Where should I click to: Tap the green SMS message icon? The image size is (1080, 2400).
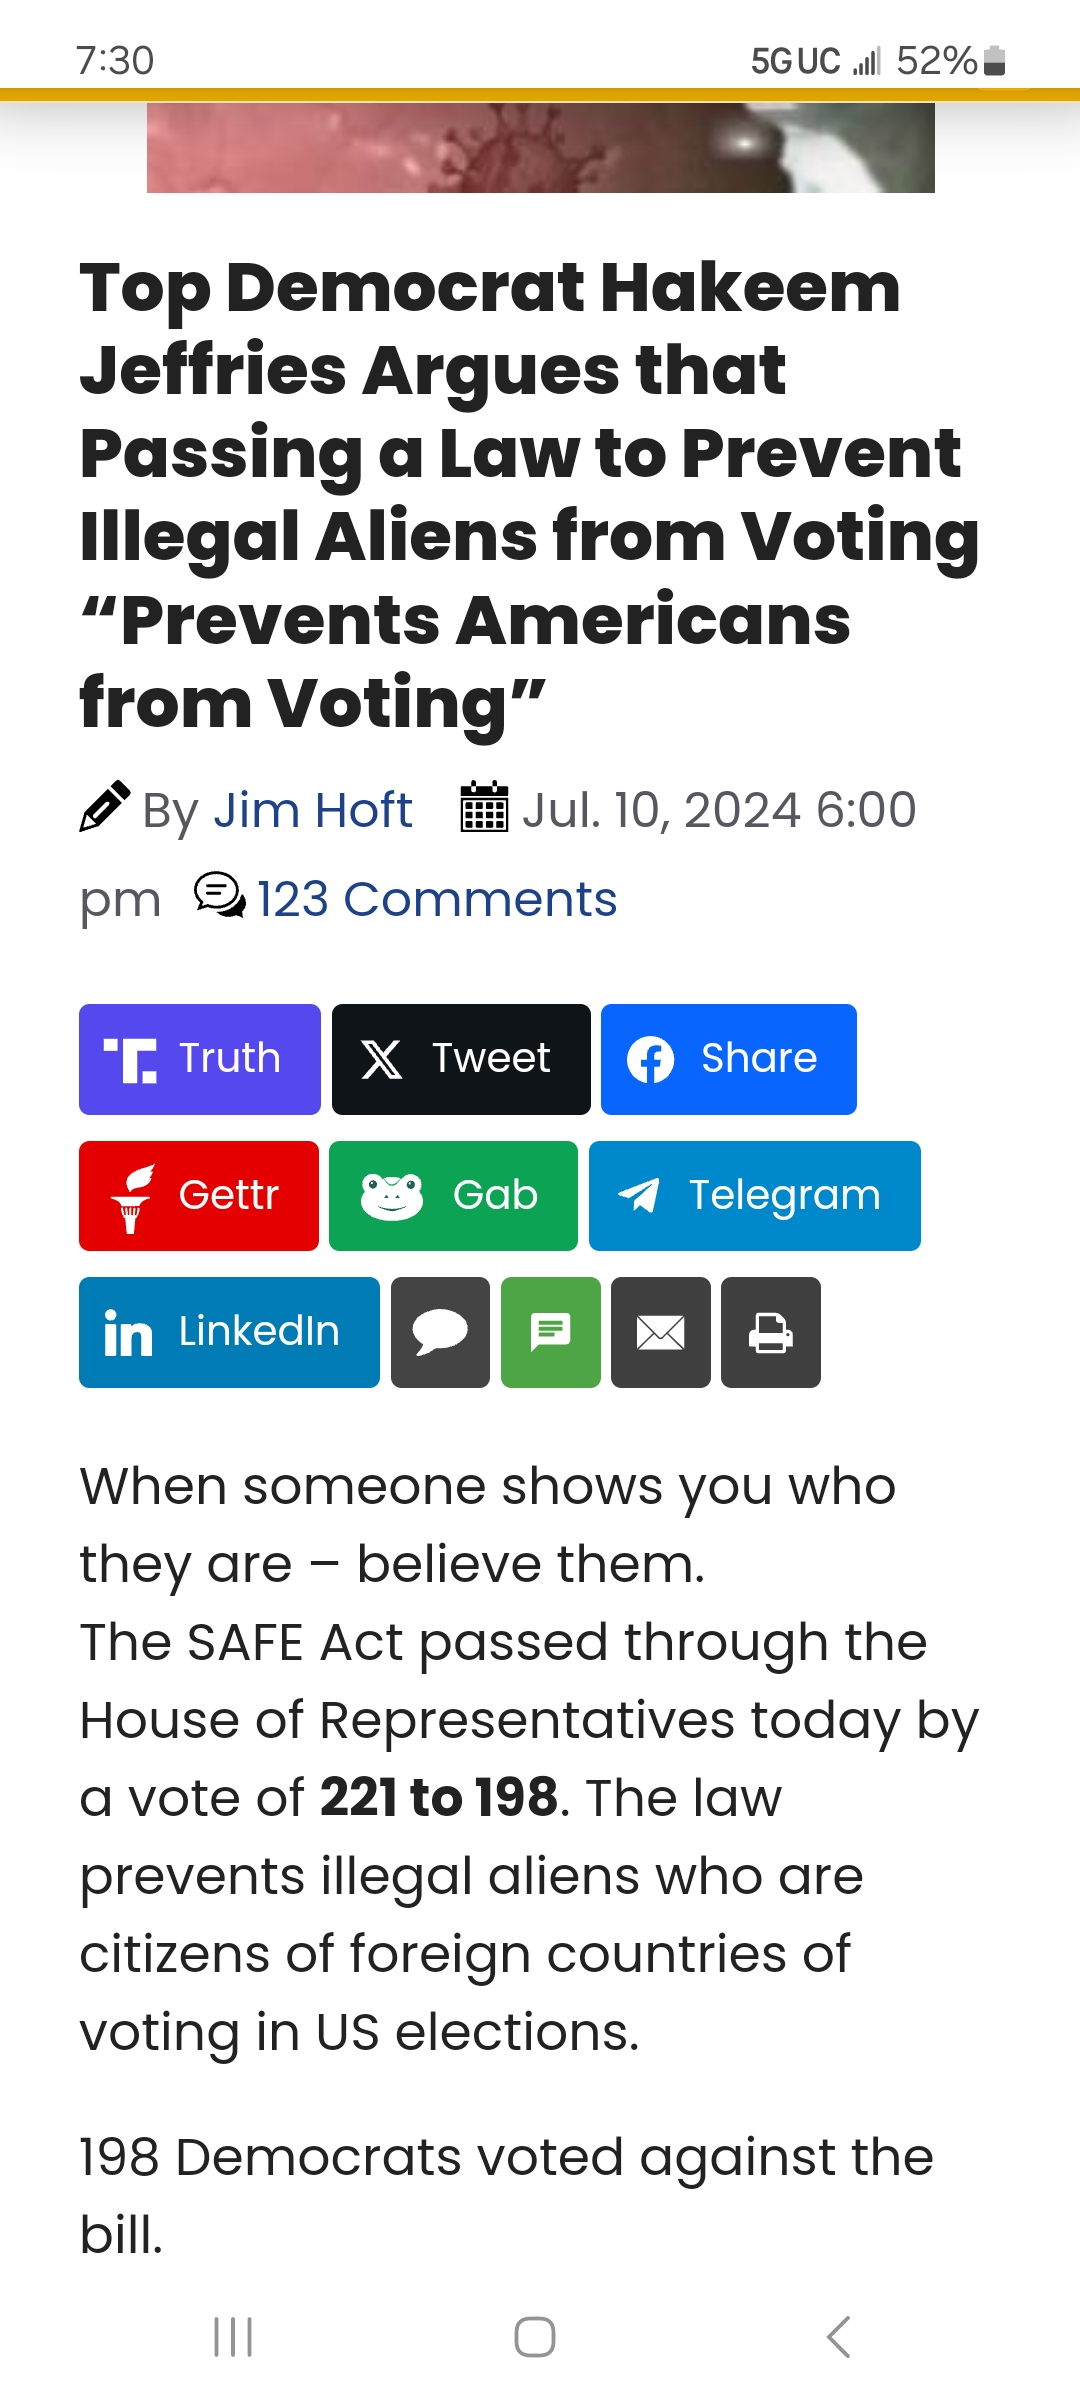pos(550,1332)
